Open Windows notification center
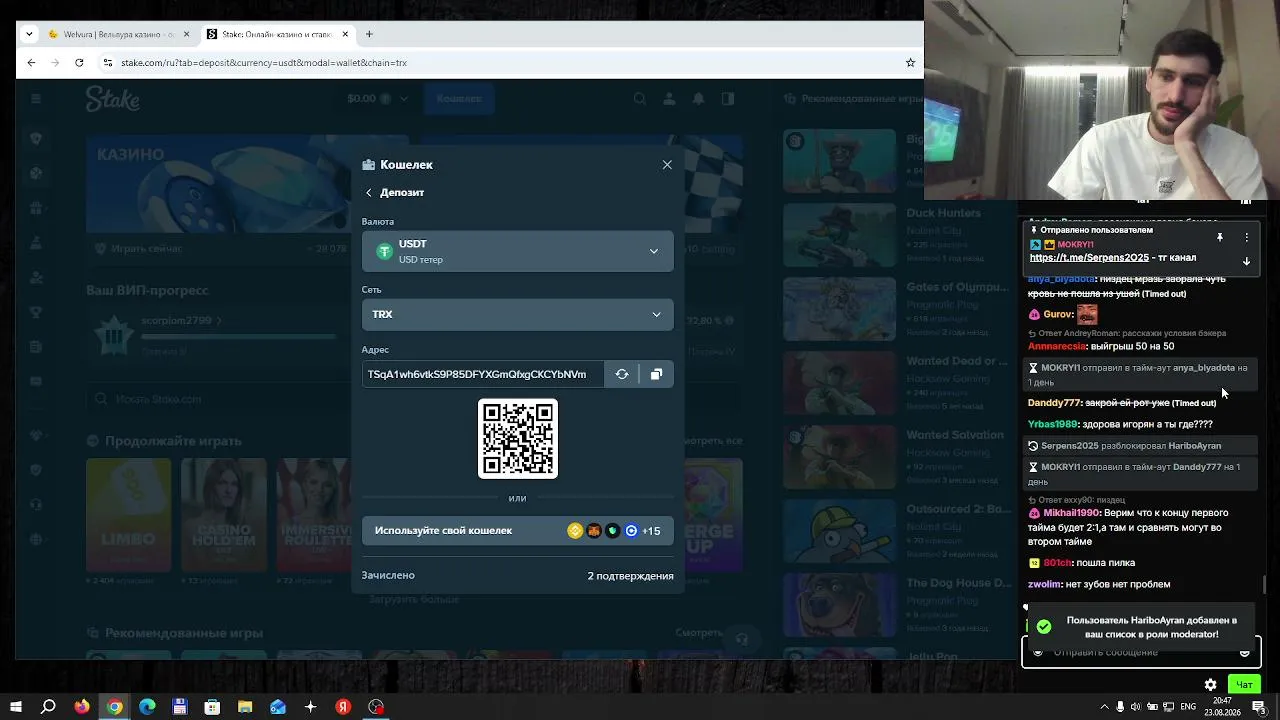Screen dimensions: 1280x720 [x=1258, y=707]
